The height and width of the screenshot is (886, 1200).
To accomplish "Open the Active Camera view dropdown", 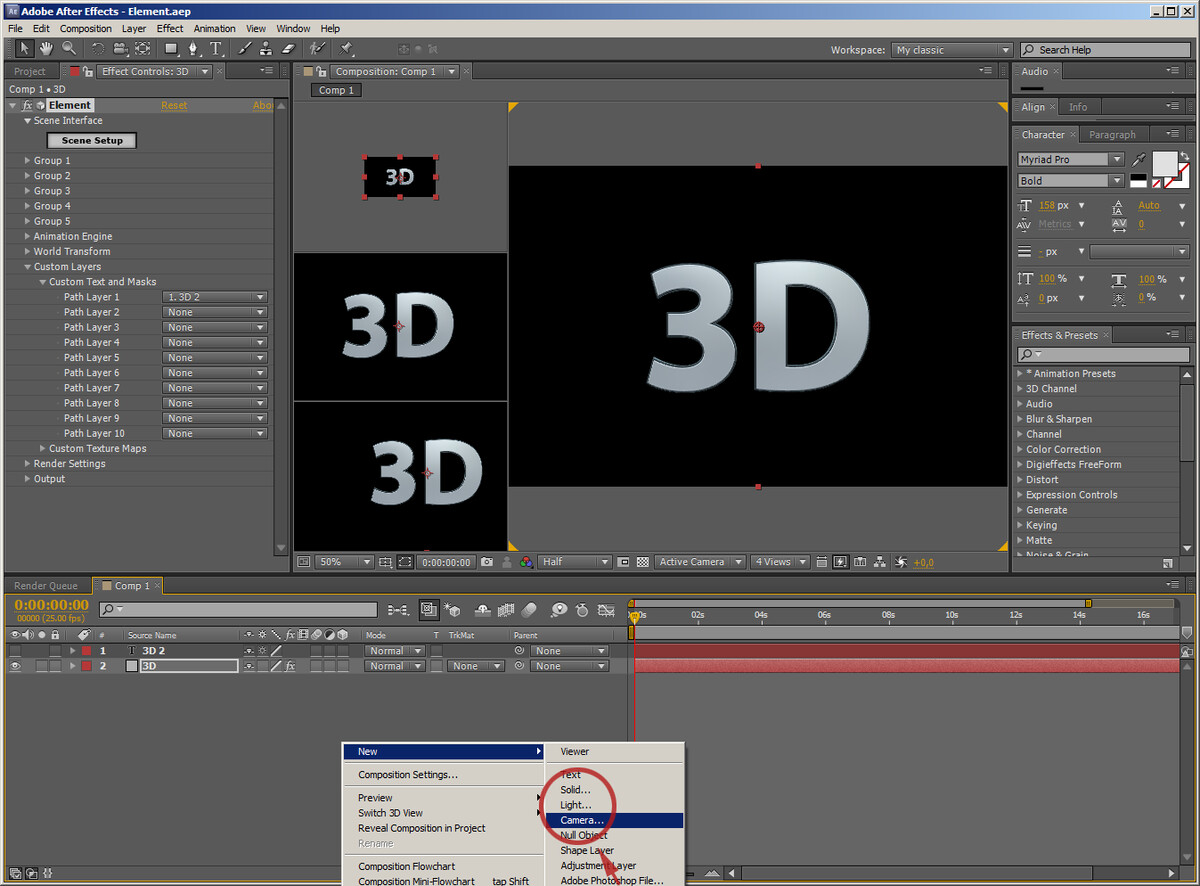I will click(x=701, y=562).
